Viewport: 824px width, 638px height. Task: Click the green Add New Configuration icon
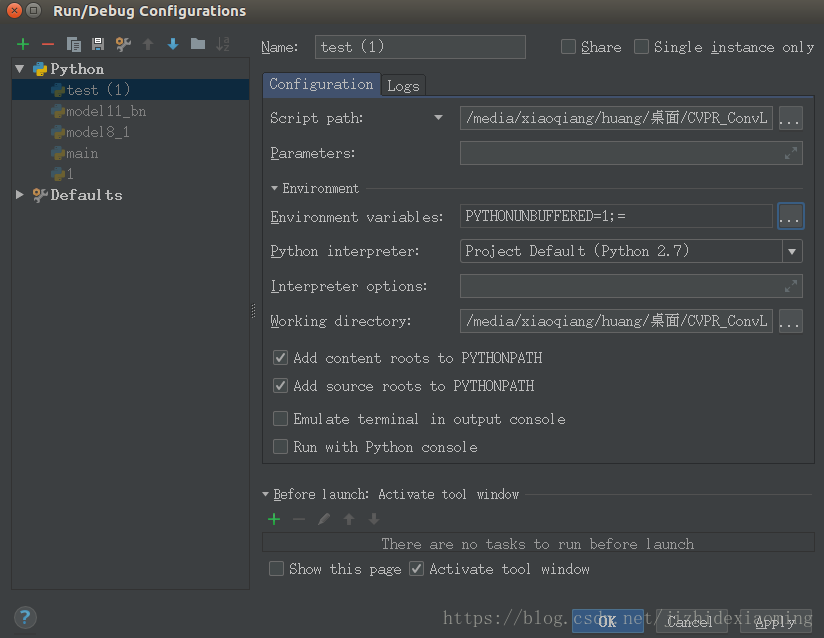[23, 44]
